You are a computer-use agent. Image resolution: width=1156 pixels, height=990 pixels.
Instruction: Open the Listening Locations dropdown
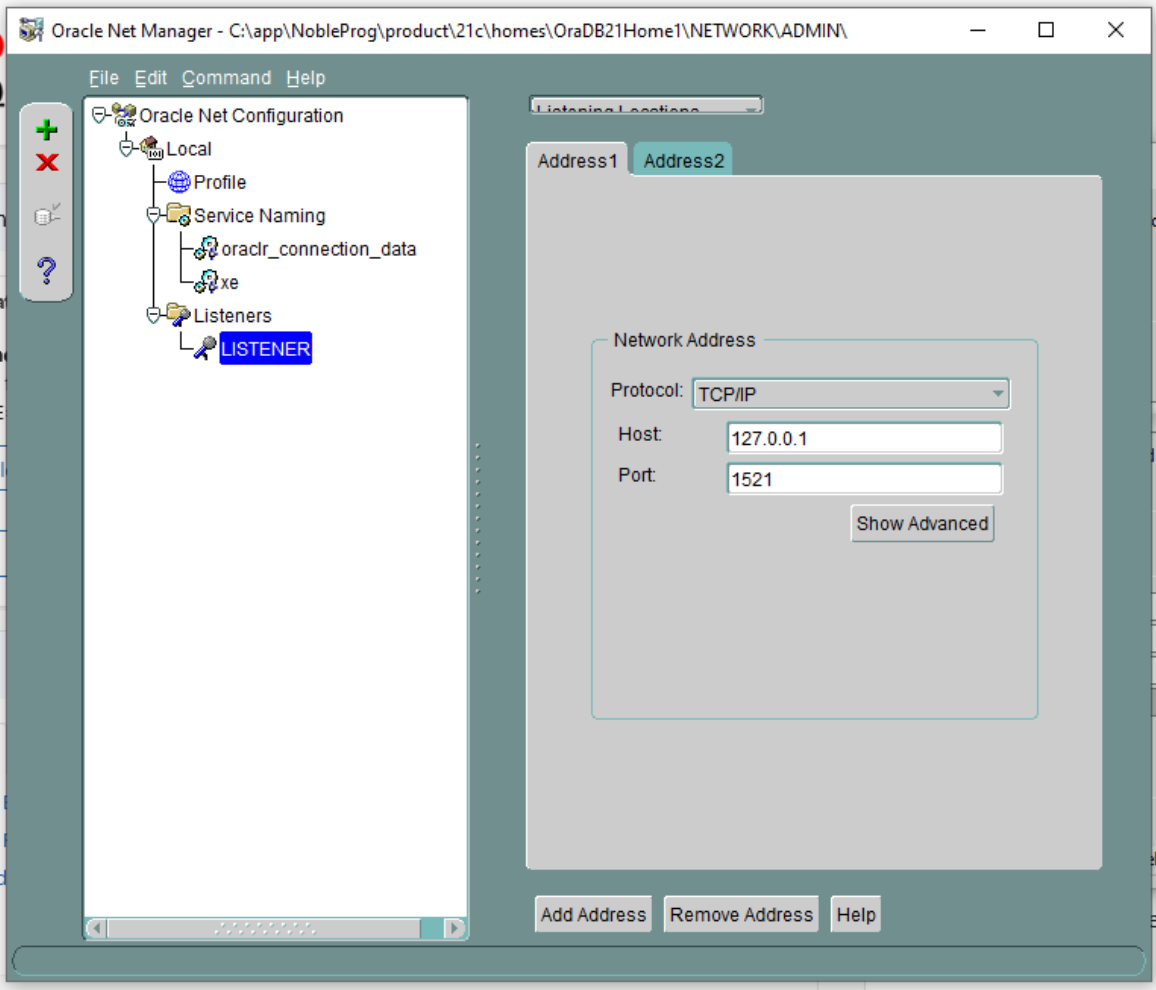pos(646,105)
